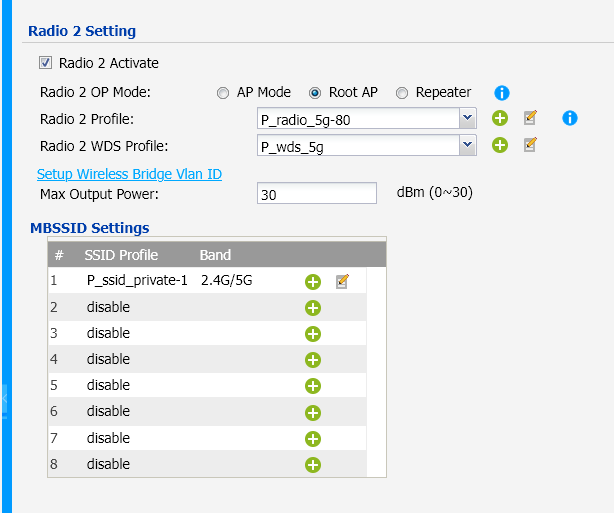The image size is (614, 513).
Task: Click the SSID Profile column header
Action: (x=121, y=255)
